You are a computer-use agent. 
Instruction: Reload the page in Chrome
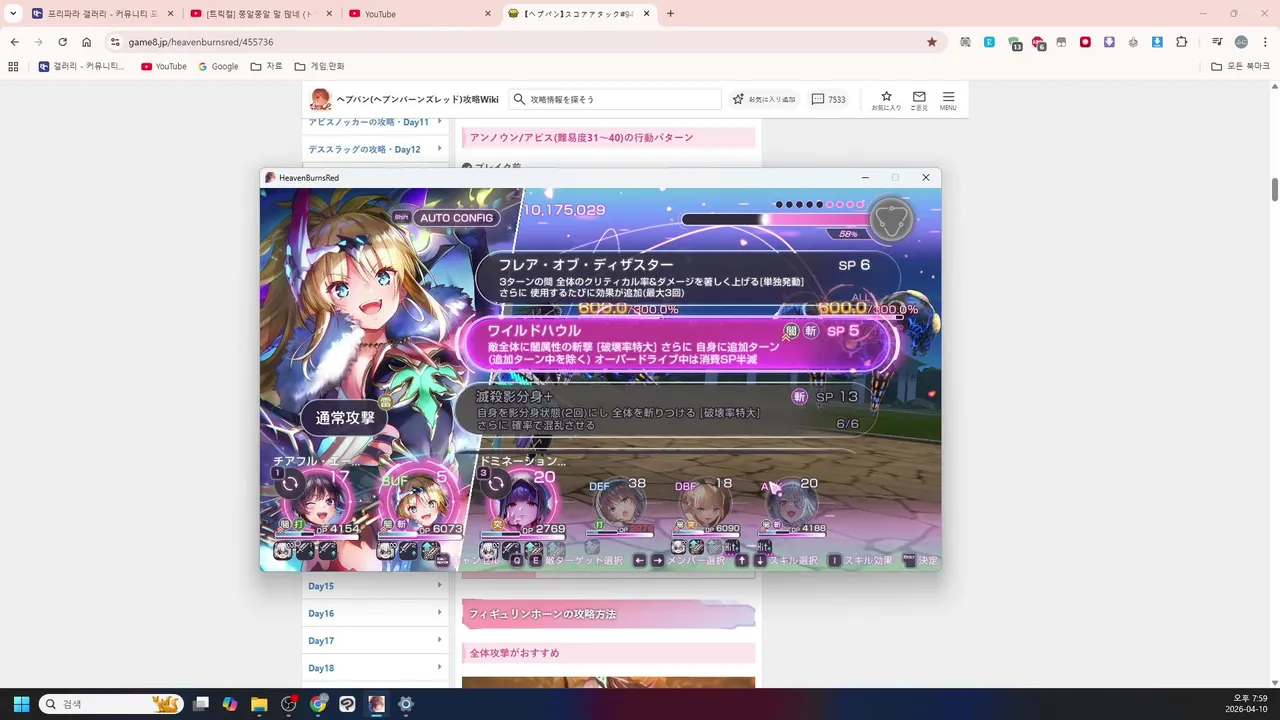(62, 42)
